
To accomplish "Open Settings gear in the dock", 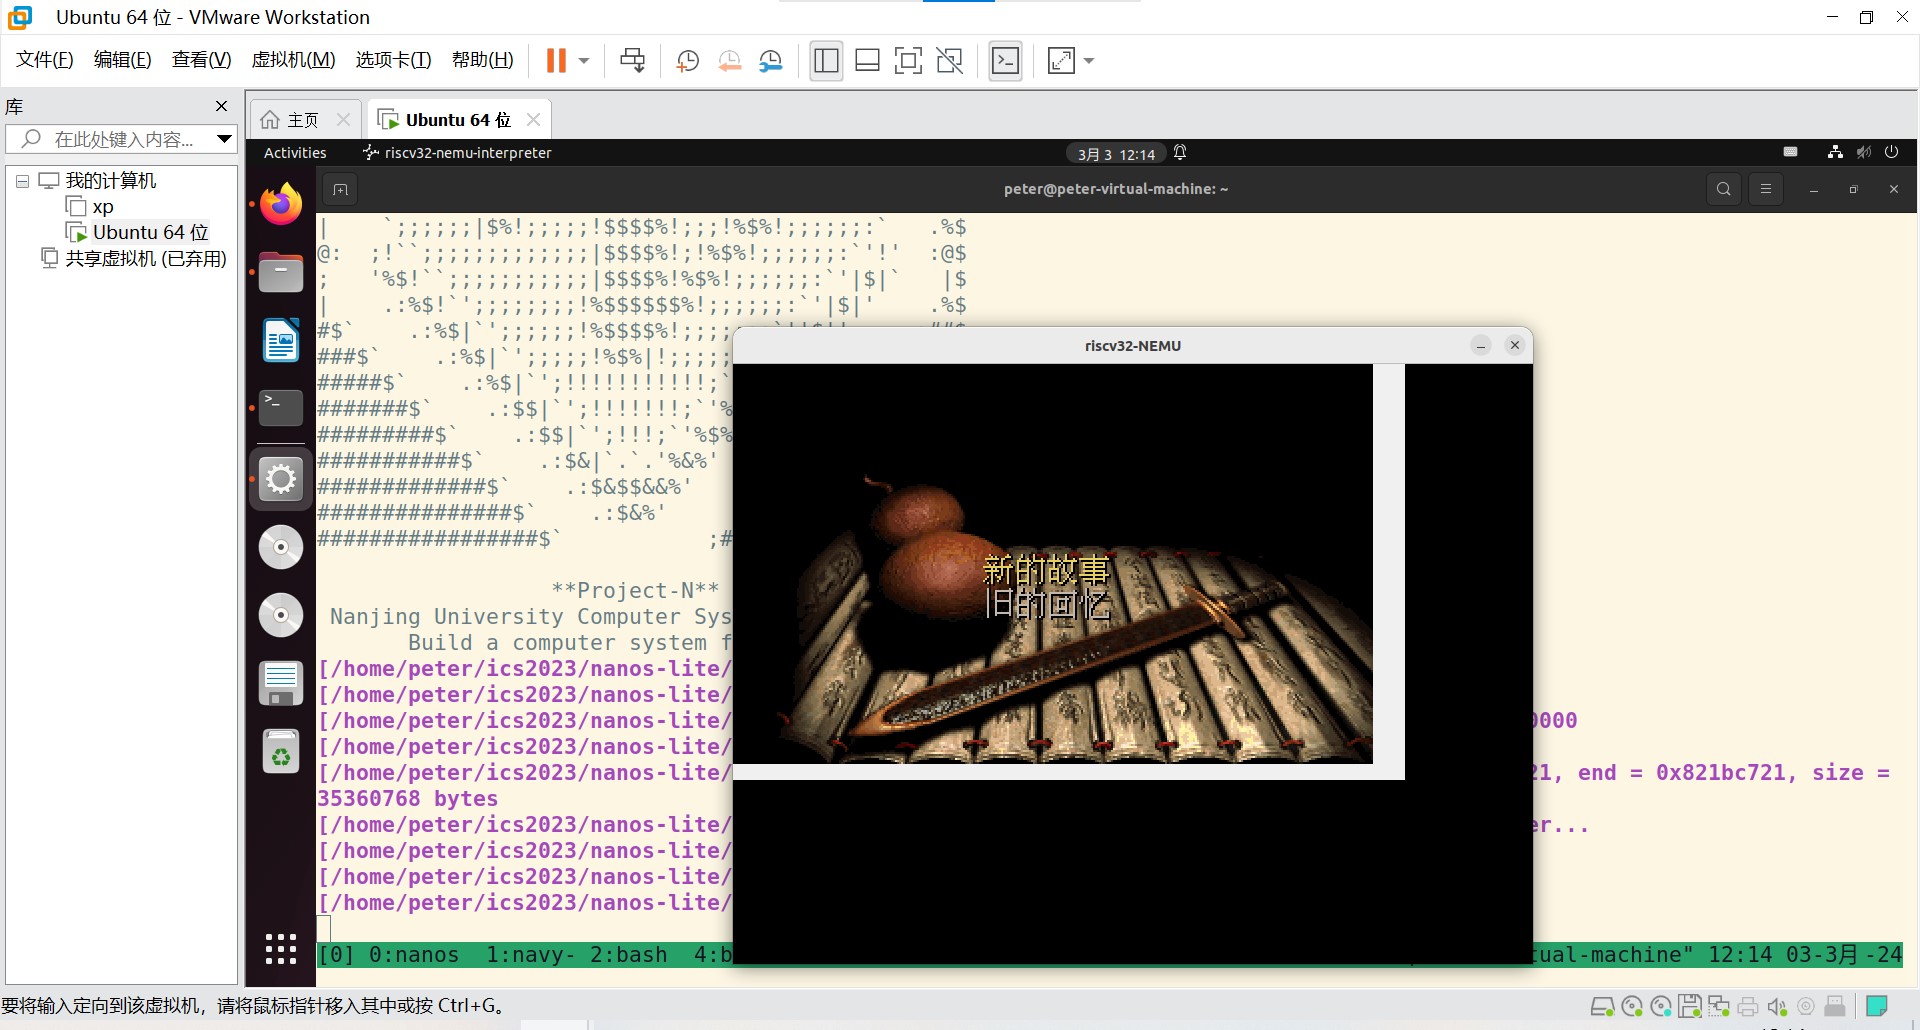I will tap(281, 479).
